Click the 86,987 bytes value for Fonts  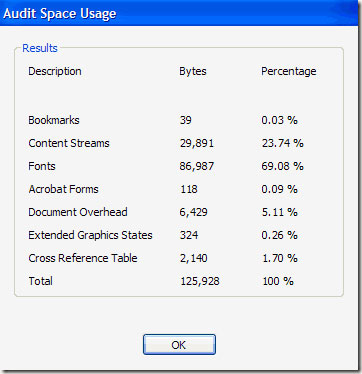197,166
